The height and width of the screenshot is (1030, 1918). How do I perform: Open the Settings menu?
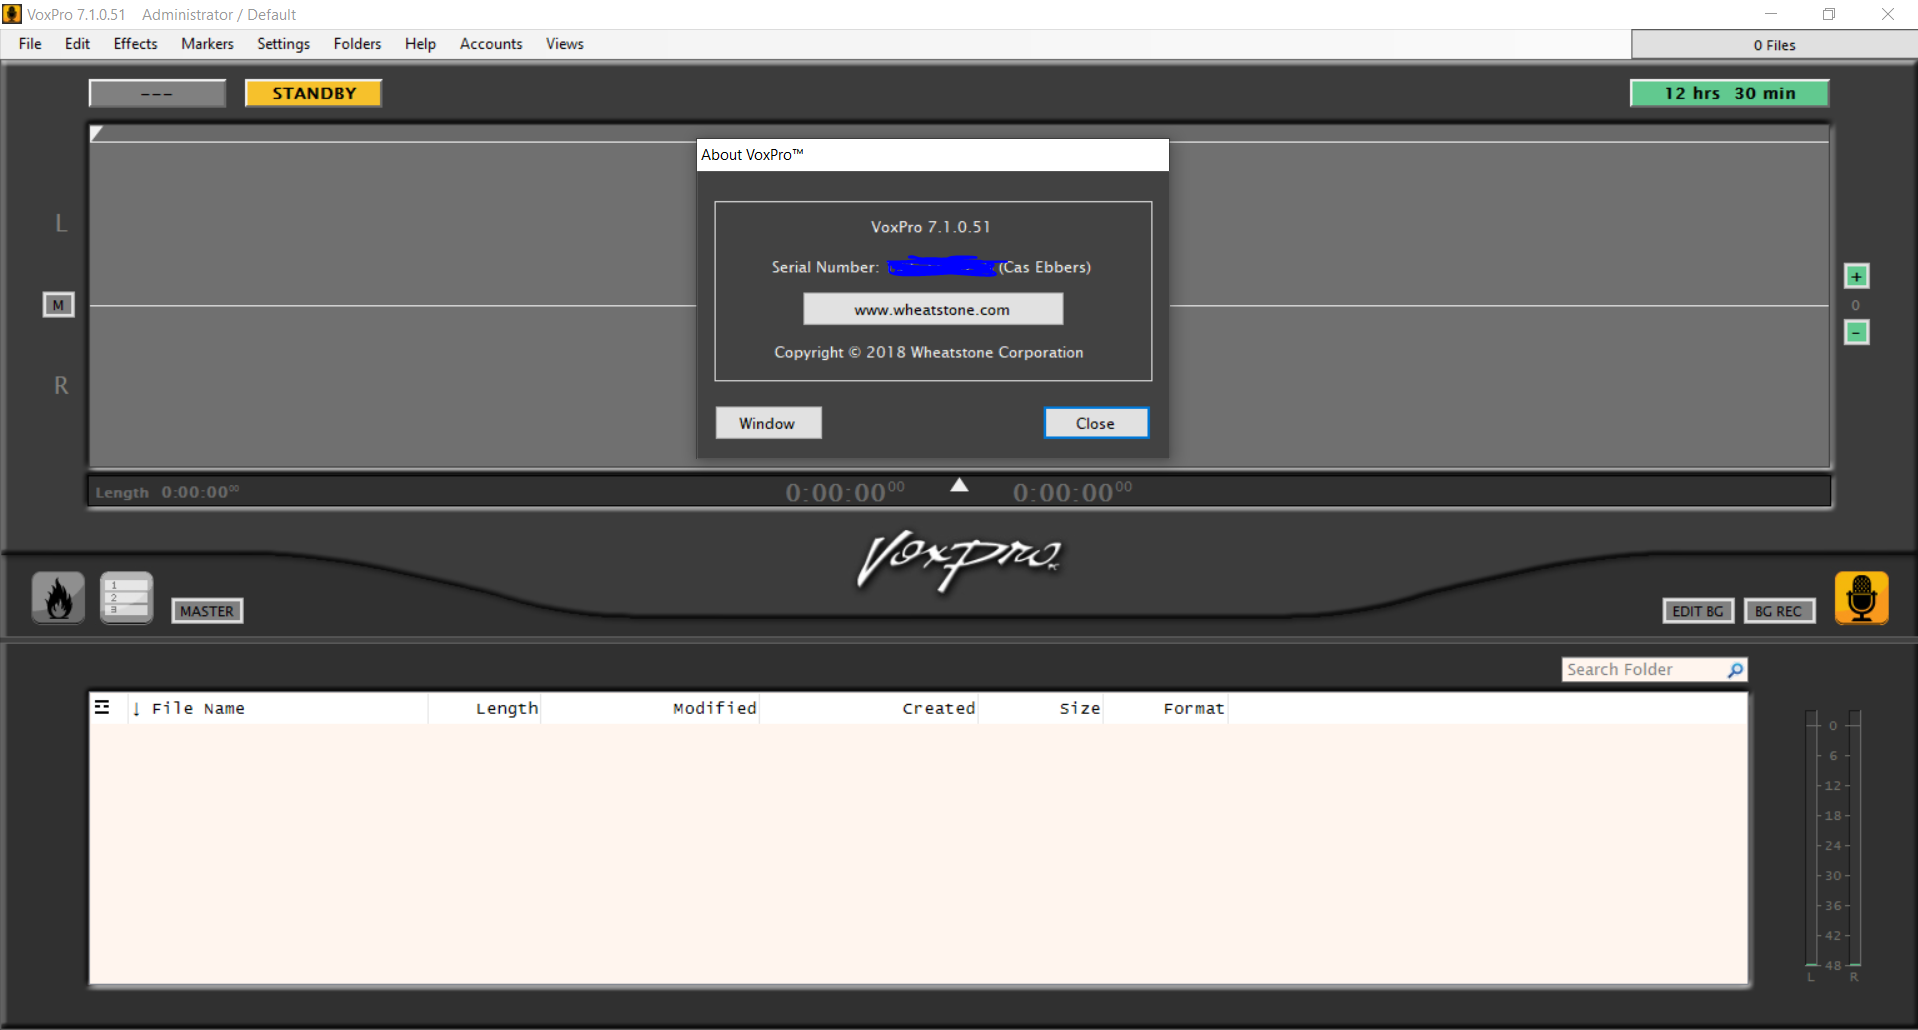click(x=283, y=44)
